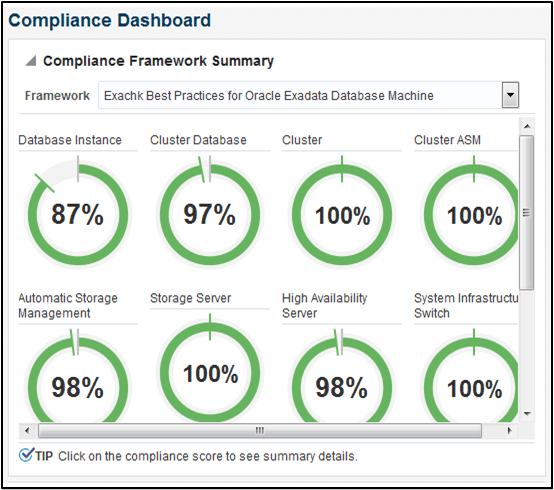The width and height of the screenshot is (554, 490).
Task: Click the vertical scrollbar thumb
Action: pos(527,212)
